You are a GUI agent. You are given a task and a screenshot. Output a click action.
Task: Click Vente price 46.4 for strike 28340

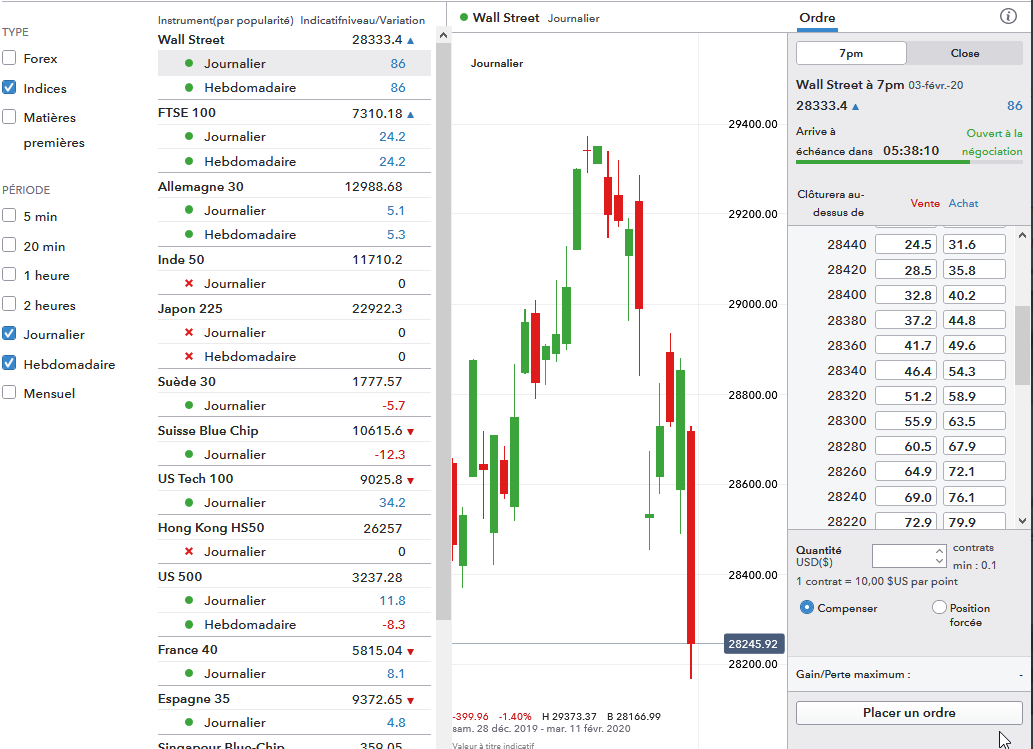point(907,371)
